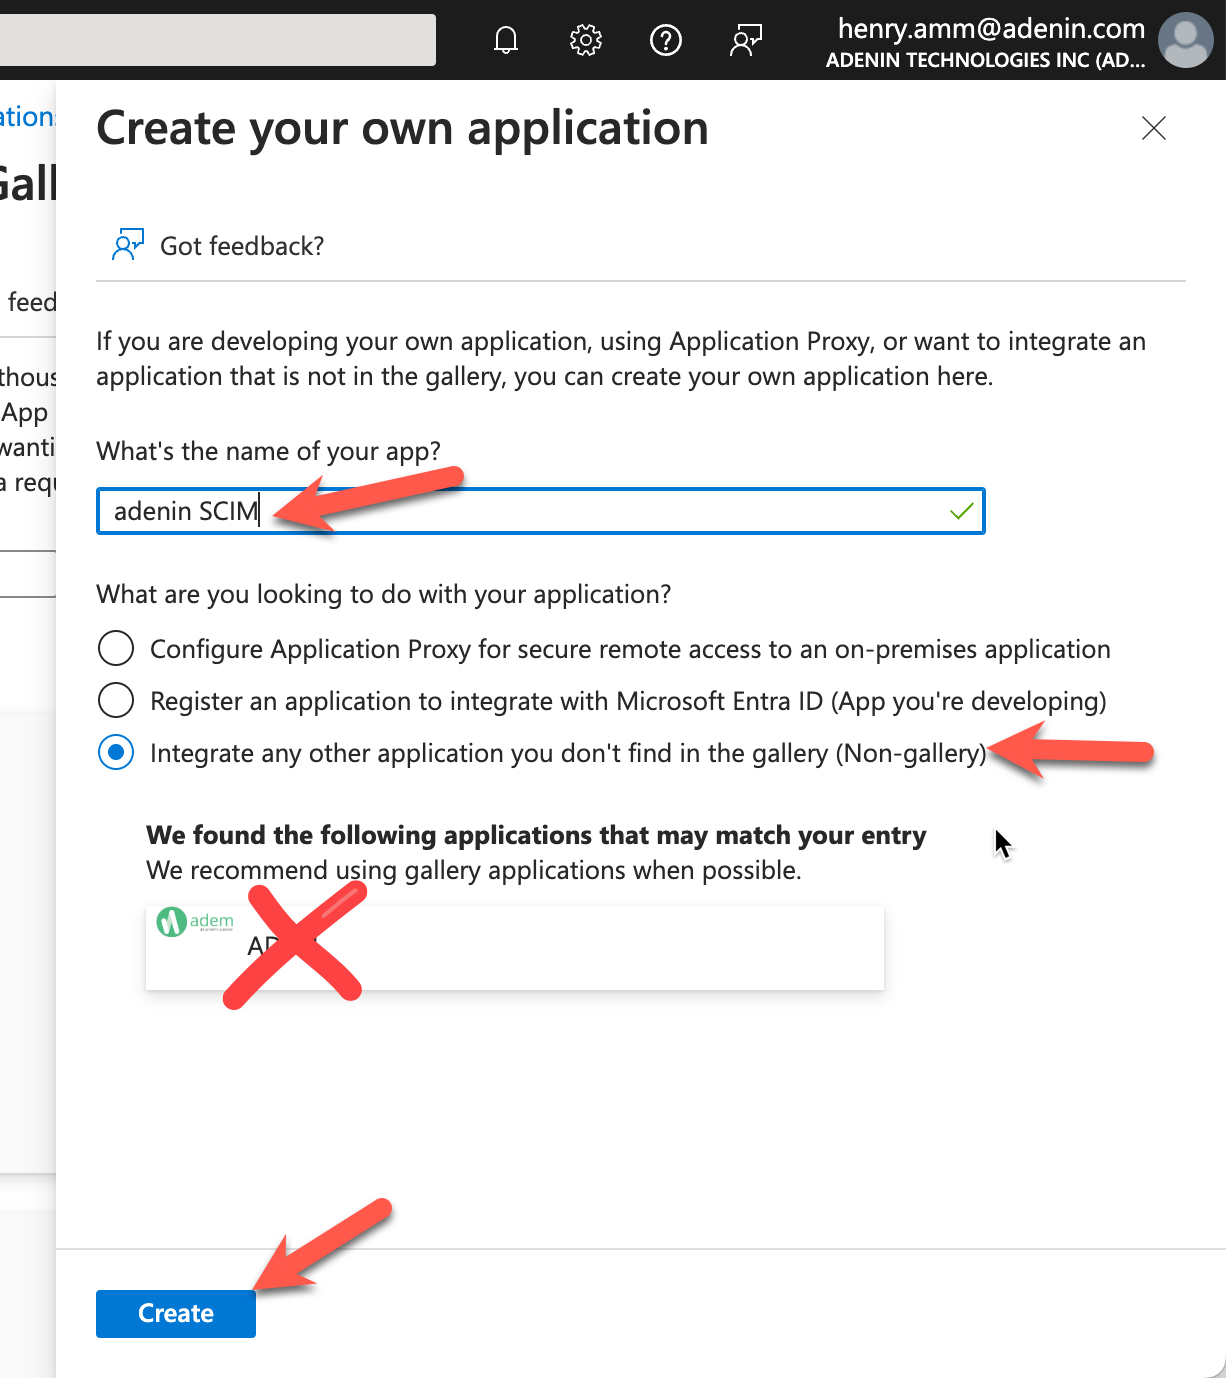Click the help question mark icon
This screenshot has width=1226, height=1378.
coord(666,40)
